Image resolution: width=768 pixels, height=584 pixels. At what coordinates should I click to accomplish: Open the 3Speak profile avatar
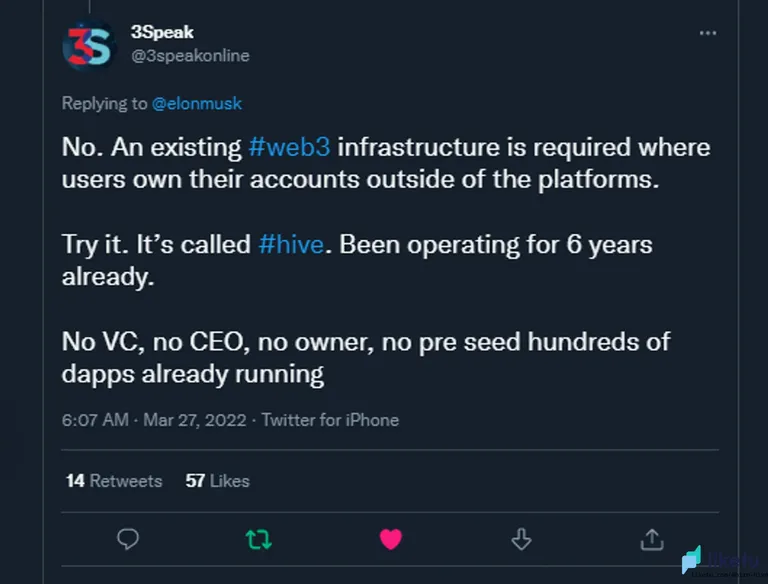click(x=89, y=45)
